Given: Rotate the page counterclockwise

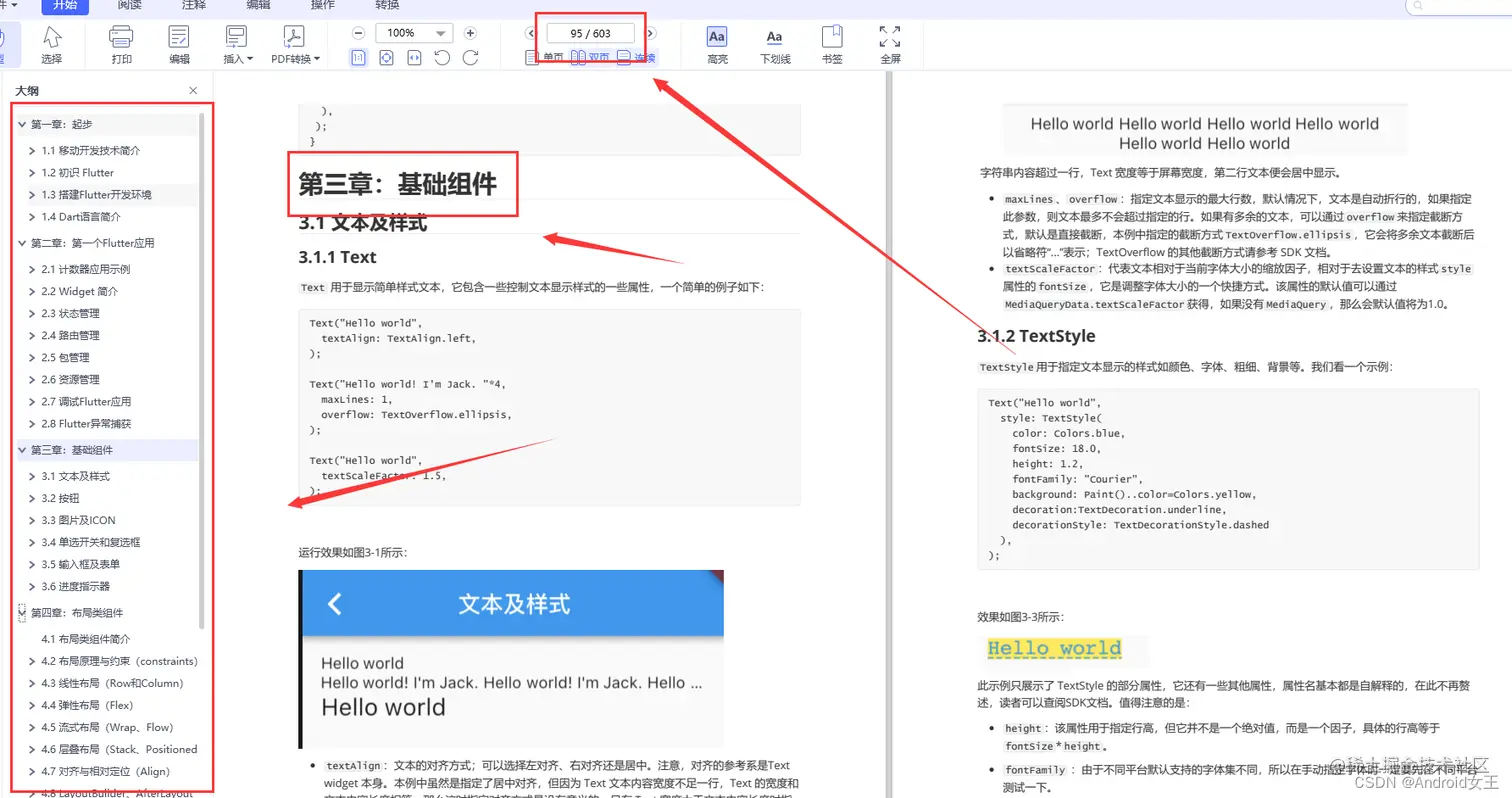Looking at the screenshot, I should point(443,57).
